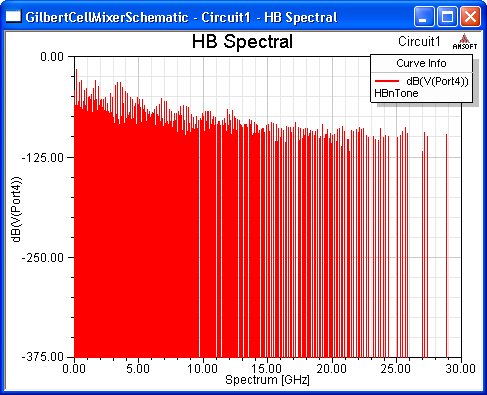The width and height of the screenshot is (487, 395).
Task: Click the -125.00 Y-axis tick label
Action: click(42, 157)
